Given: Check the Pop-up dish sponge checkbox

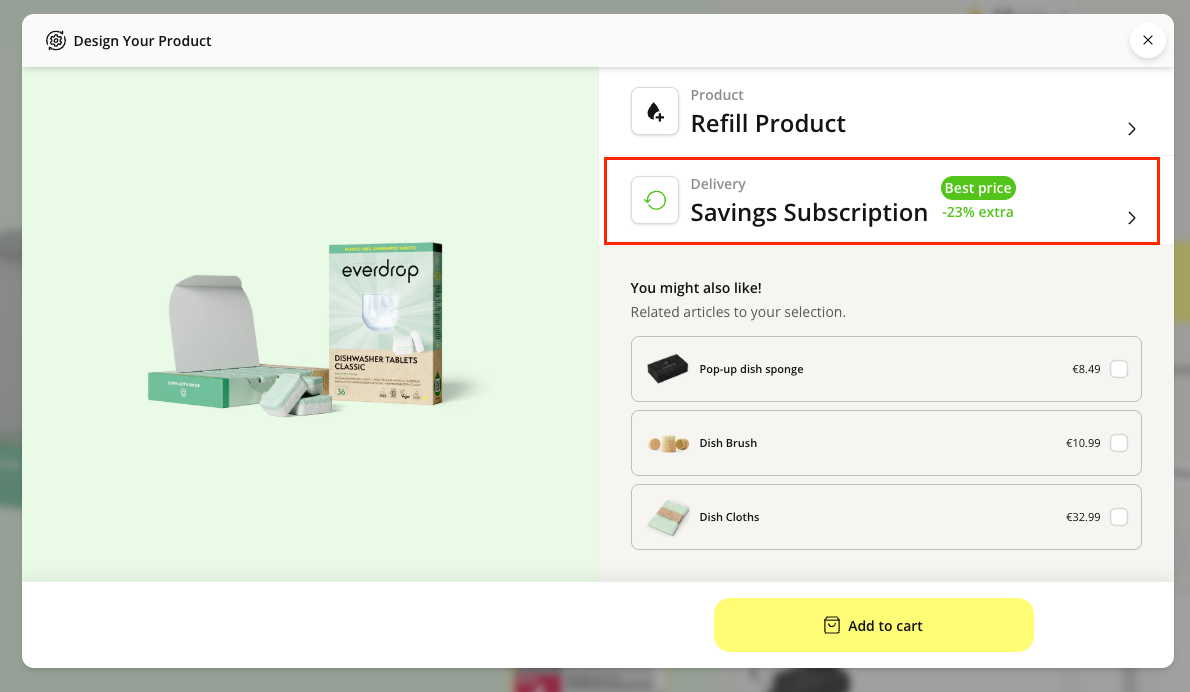Looking at the screenshot, I should click(1119, 369).
